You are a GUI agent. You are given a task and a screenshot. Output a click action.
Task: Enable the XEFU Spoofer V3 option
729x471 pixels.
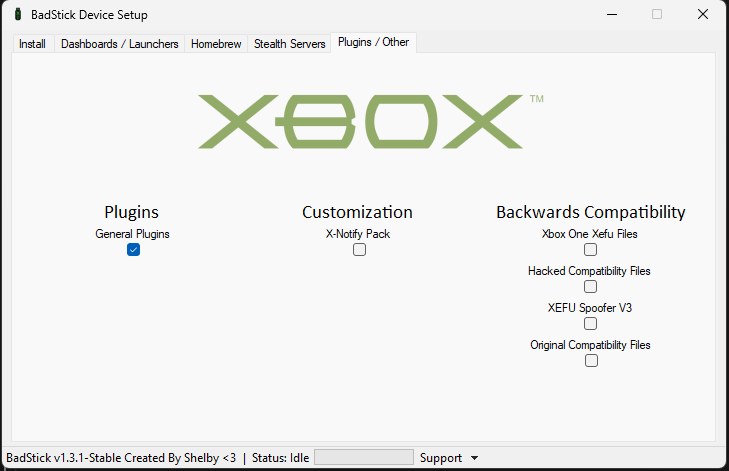[x=591, y=324]
